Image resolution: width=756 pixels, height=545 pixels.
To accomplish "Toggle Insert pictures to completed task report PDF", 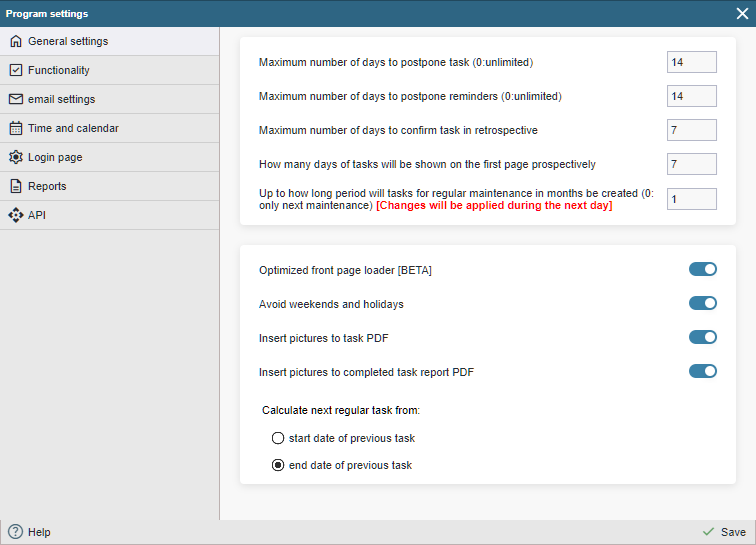I will (702, 371).
